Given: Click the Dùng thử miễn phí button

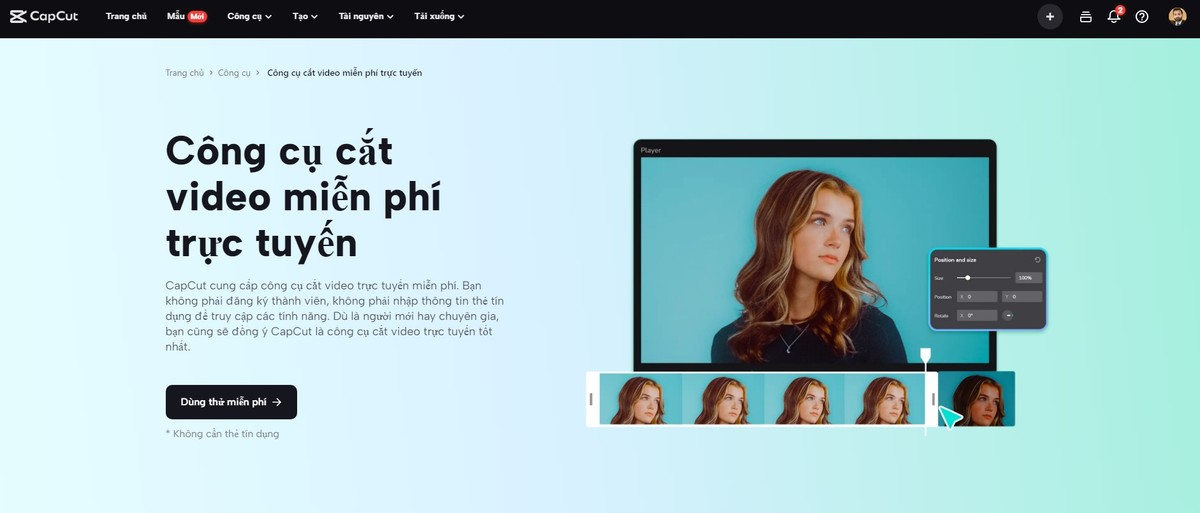Looking at the screenshot, I should 231,402.
